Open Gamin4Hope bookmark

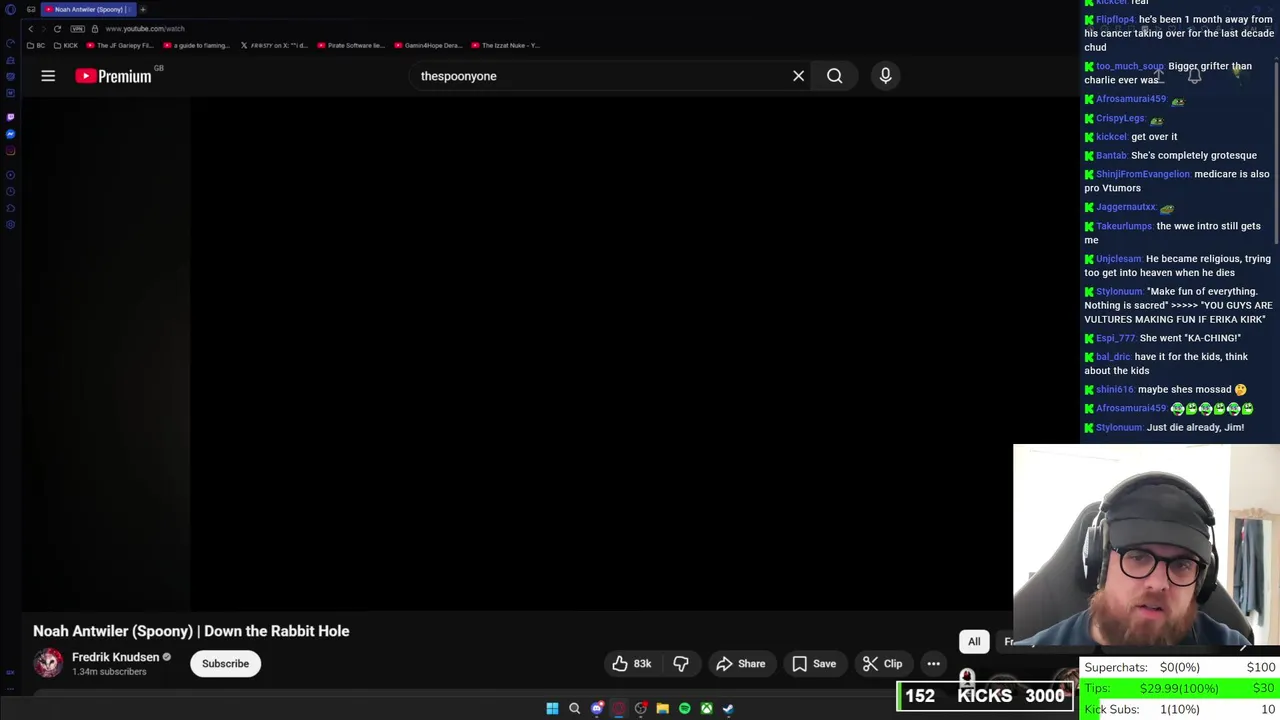(428, 45)
